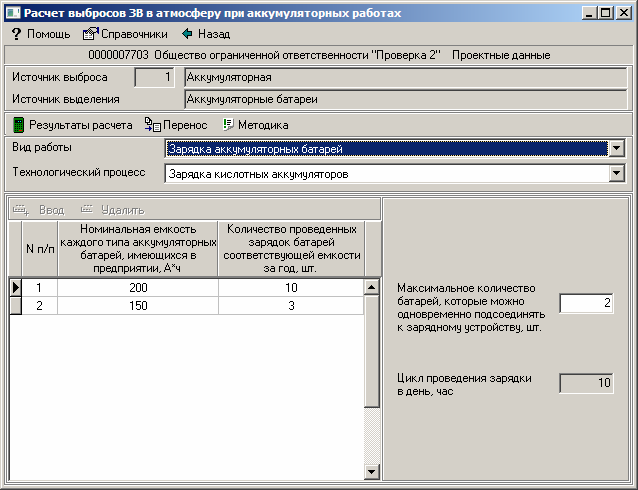Edit maximum battery count field
Screen dimensions: 638x490
[586, 303]
